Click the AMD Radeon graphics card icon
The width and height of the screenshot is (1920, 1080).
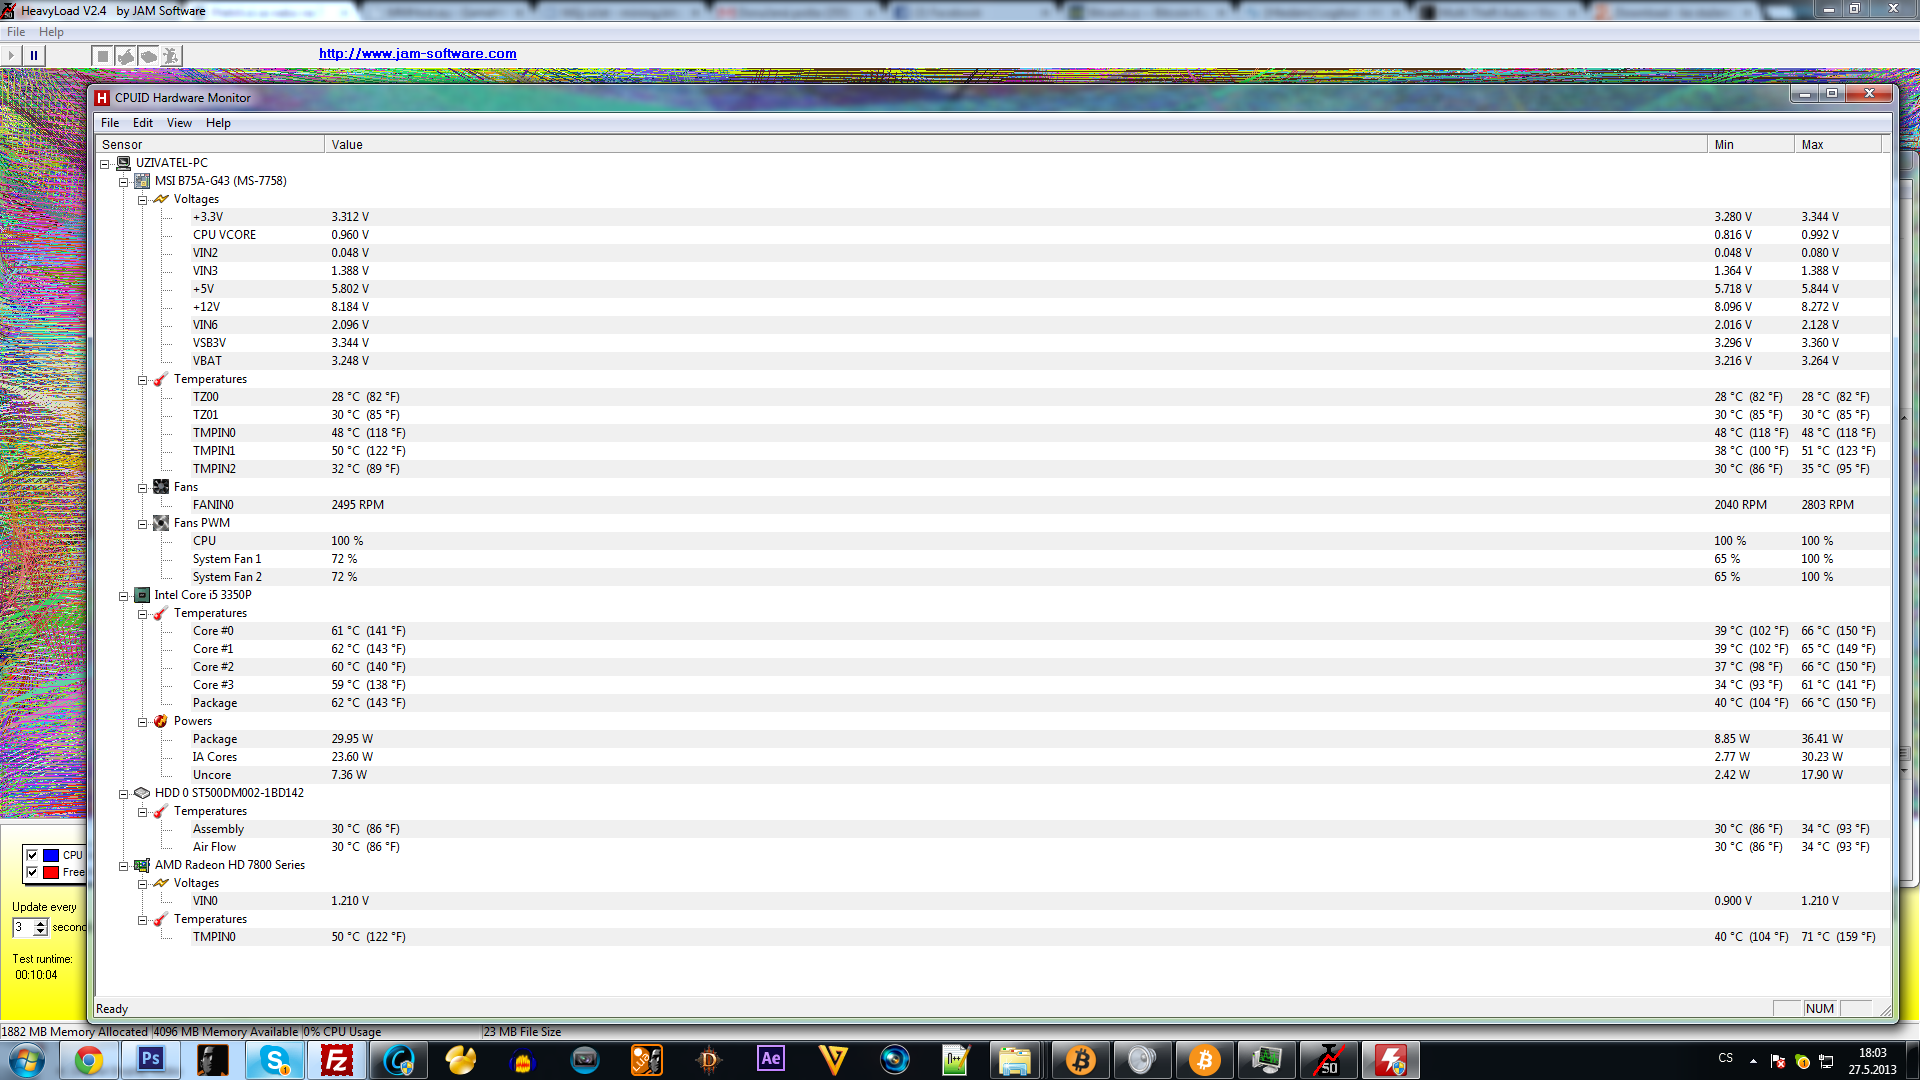point(142,865)
